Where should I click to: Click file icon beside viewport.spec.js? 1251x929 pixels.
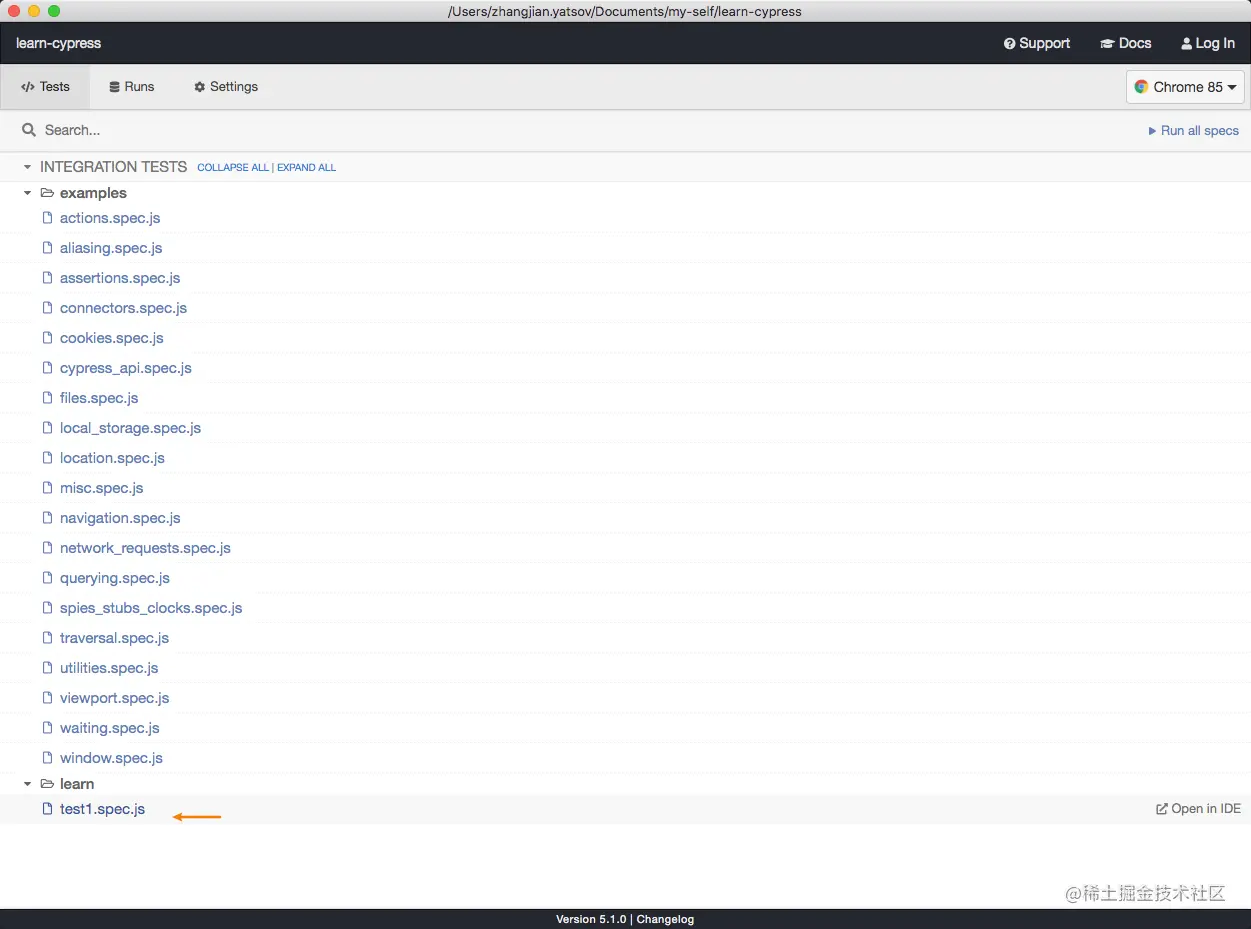click(47, 698)
